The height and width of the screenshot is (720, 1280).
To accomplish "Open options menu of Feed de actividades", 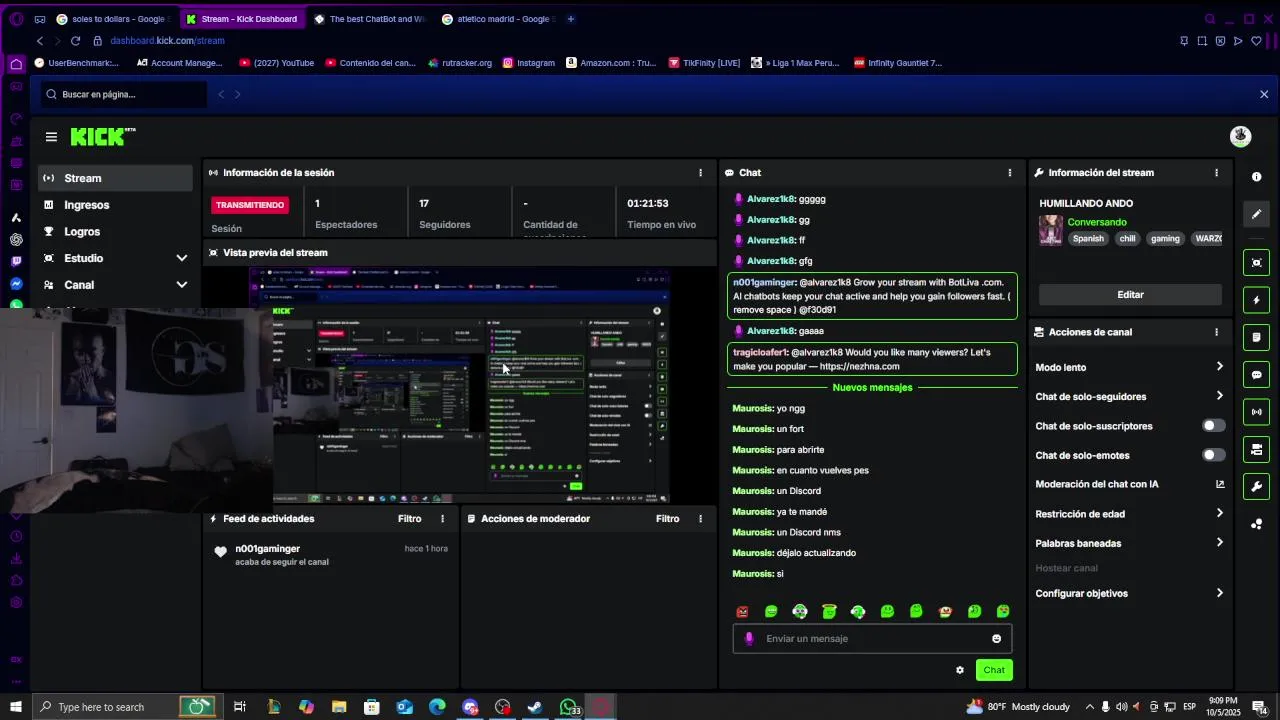I will [x=442, y=519].
